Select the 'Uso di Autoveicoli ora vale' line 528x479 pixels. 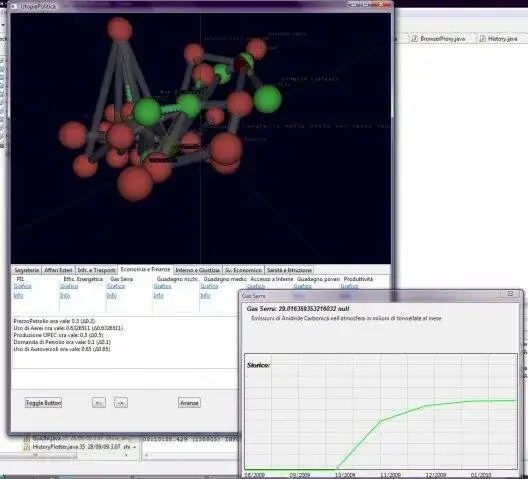[62, 349]
